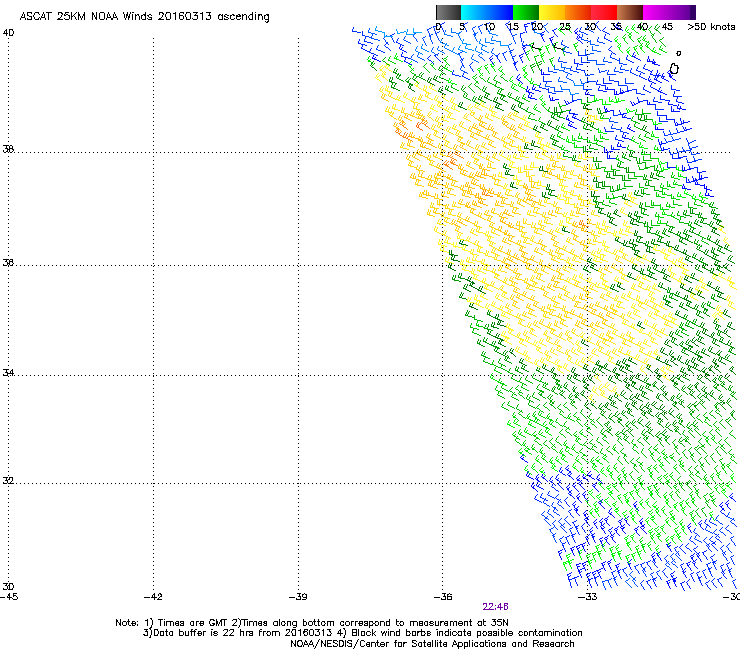Click the legend tick label '25'
Screen dimensions: 740x650
tap(565, 27)
